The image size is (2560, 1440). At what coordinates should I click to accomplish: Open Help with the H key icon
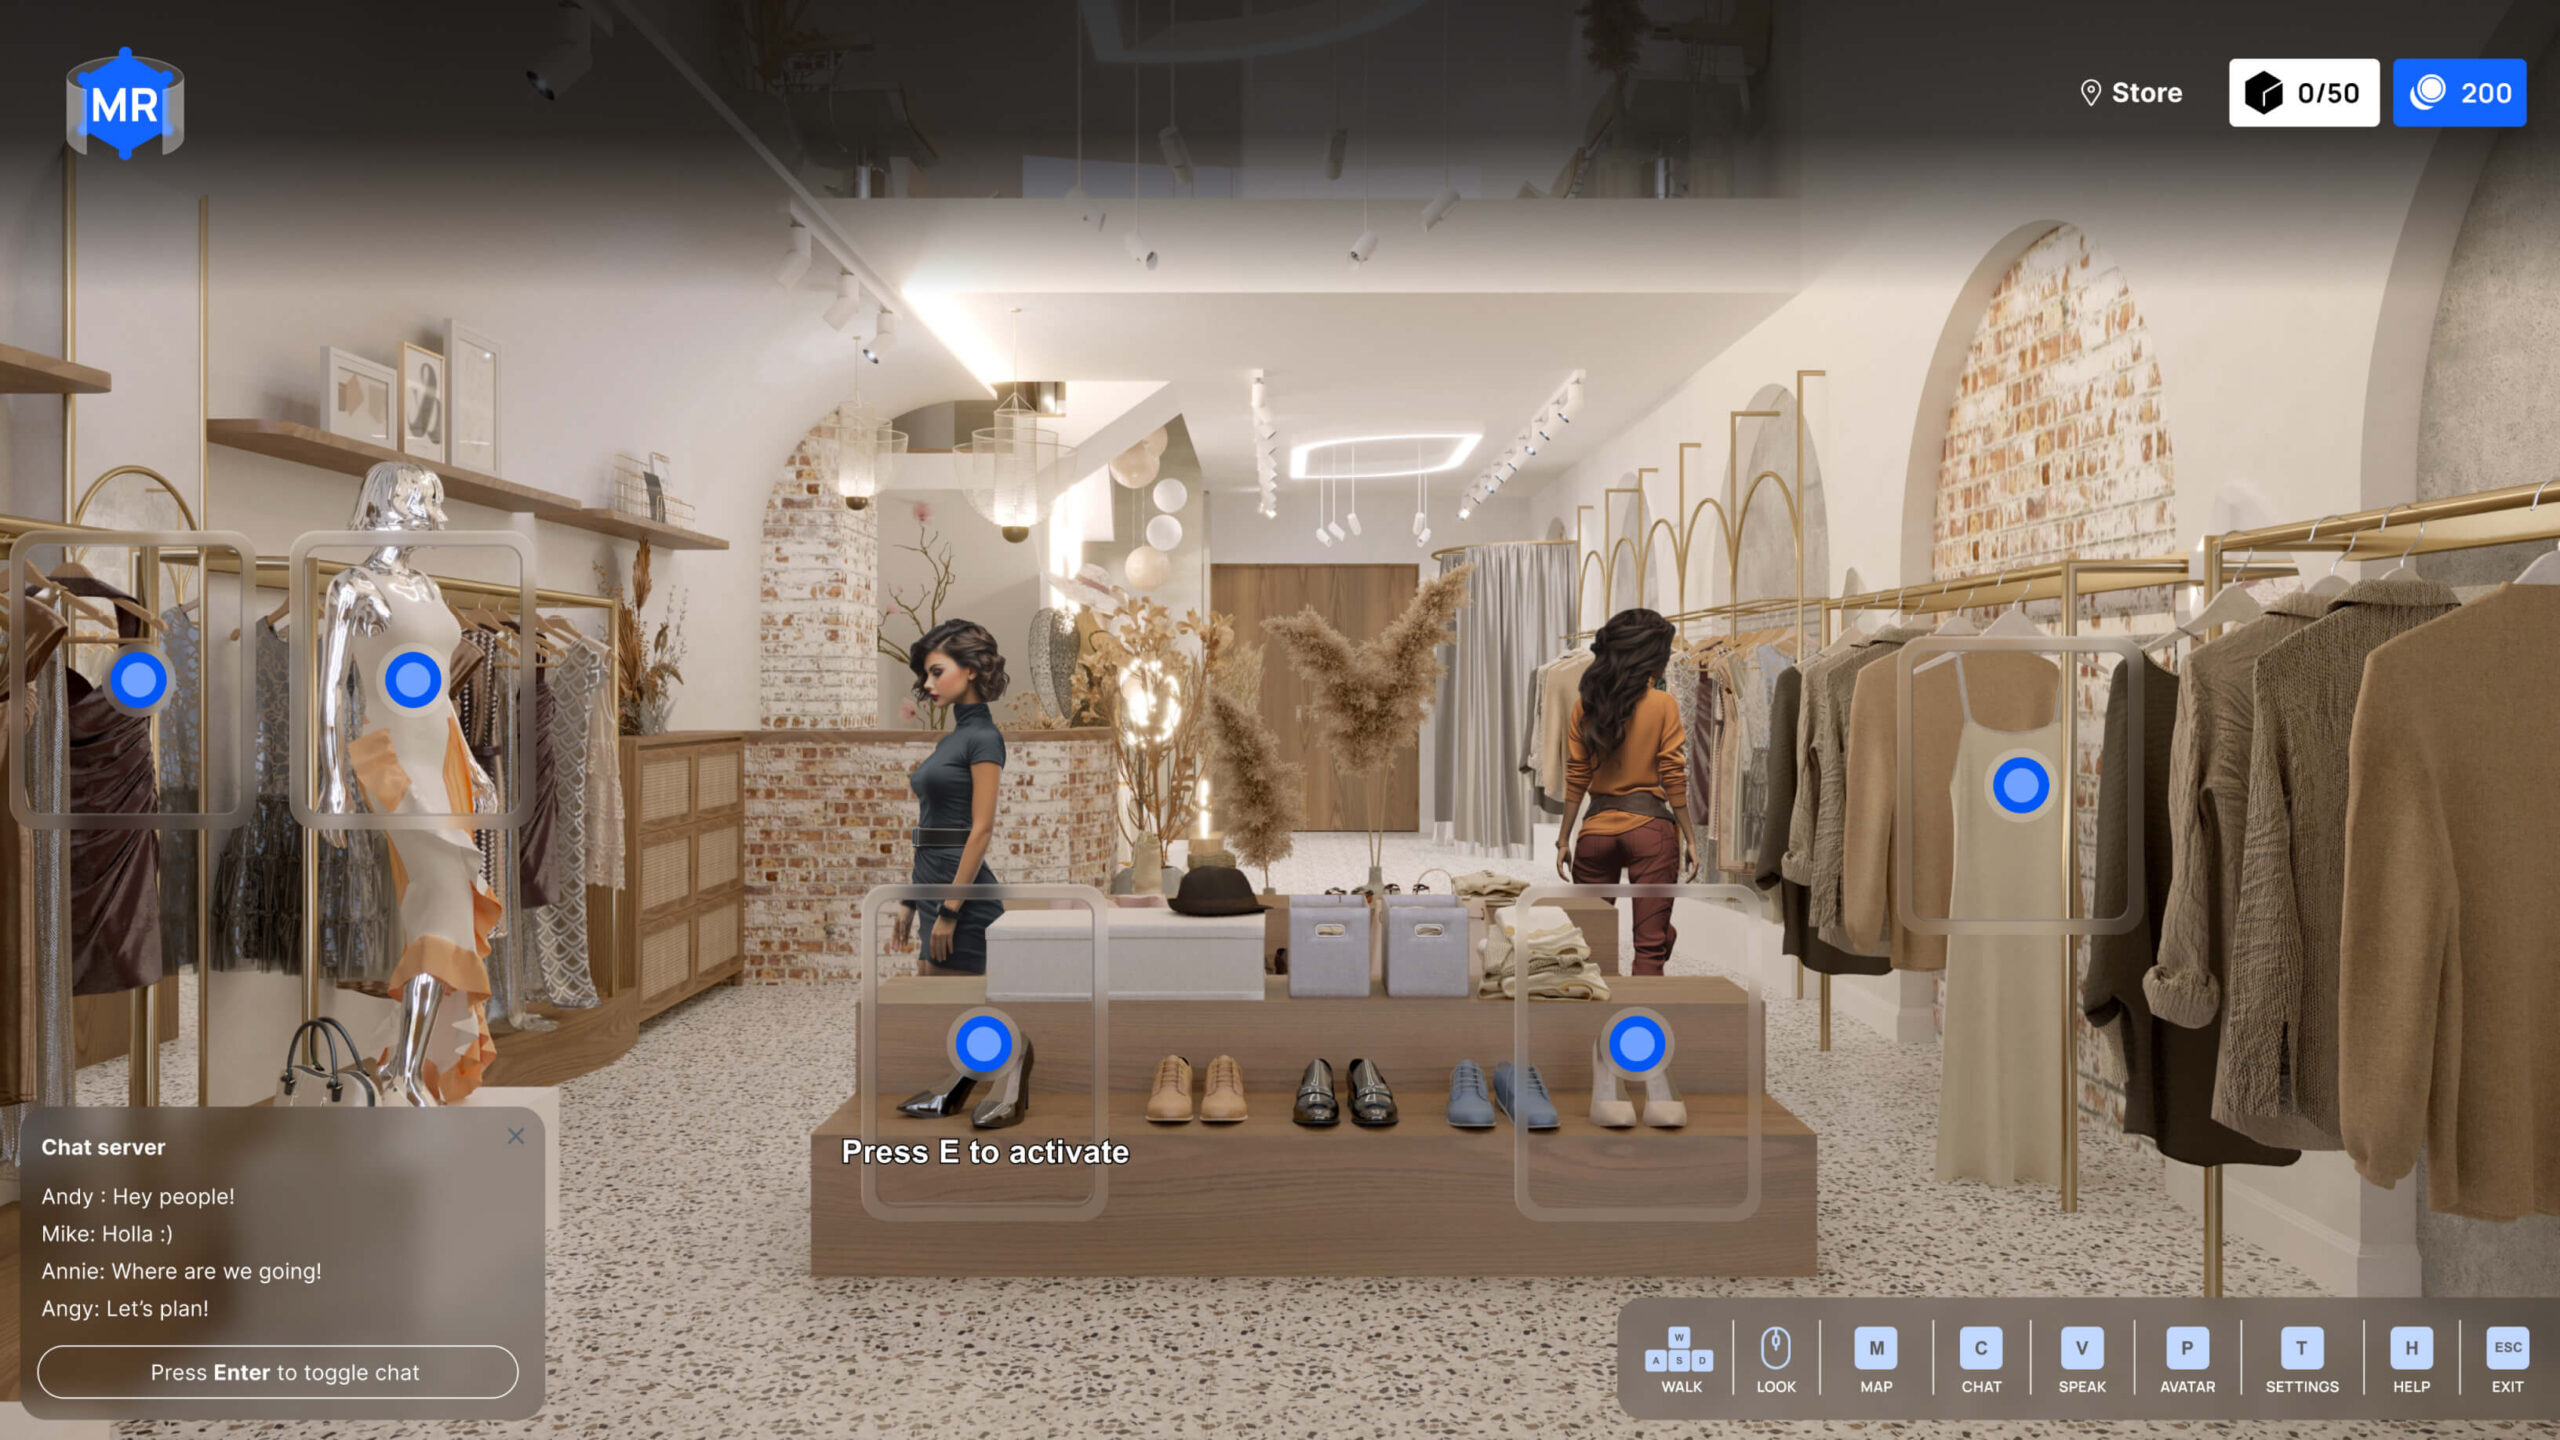(2410, 1348)
